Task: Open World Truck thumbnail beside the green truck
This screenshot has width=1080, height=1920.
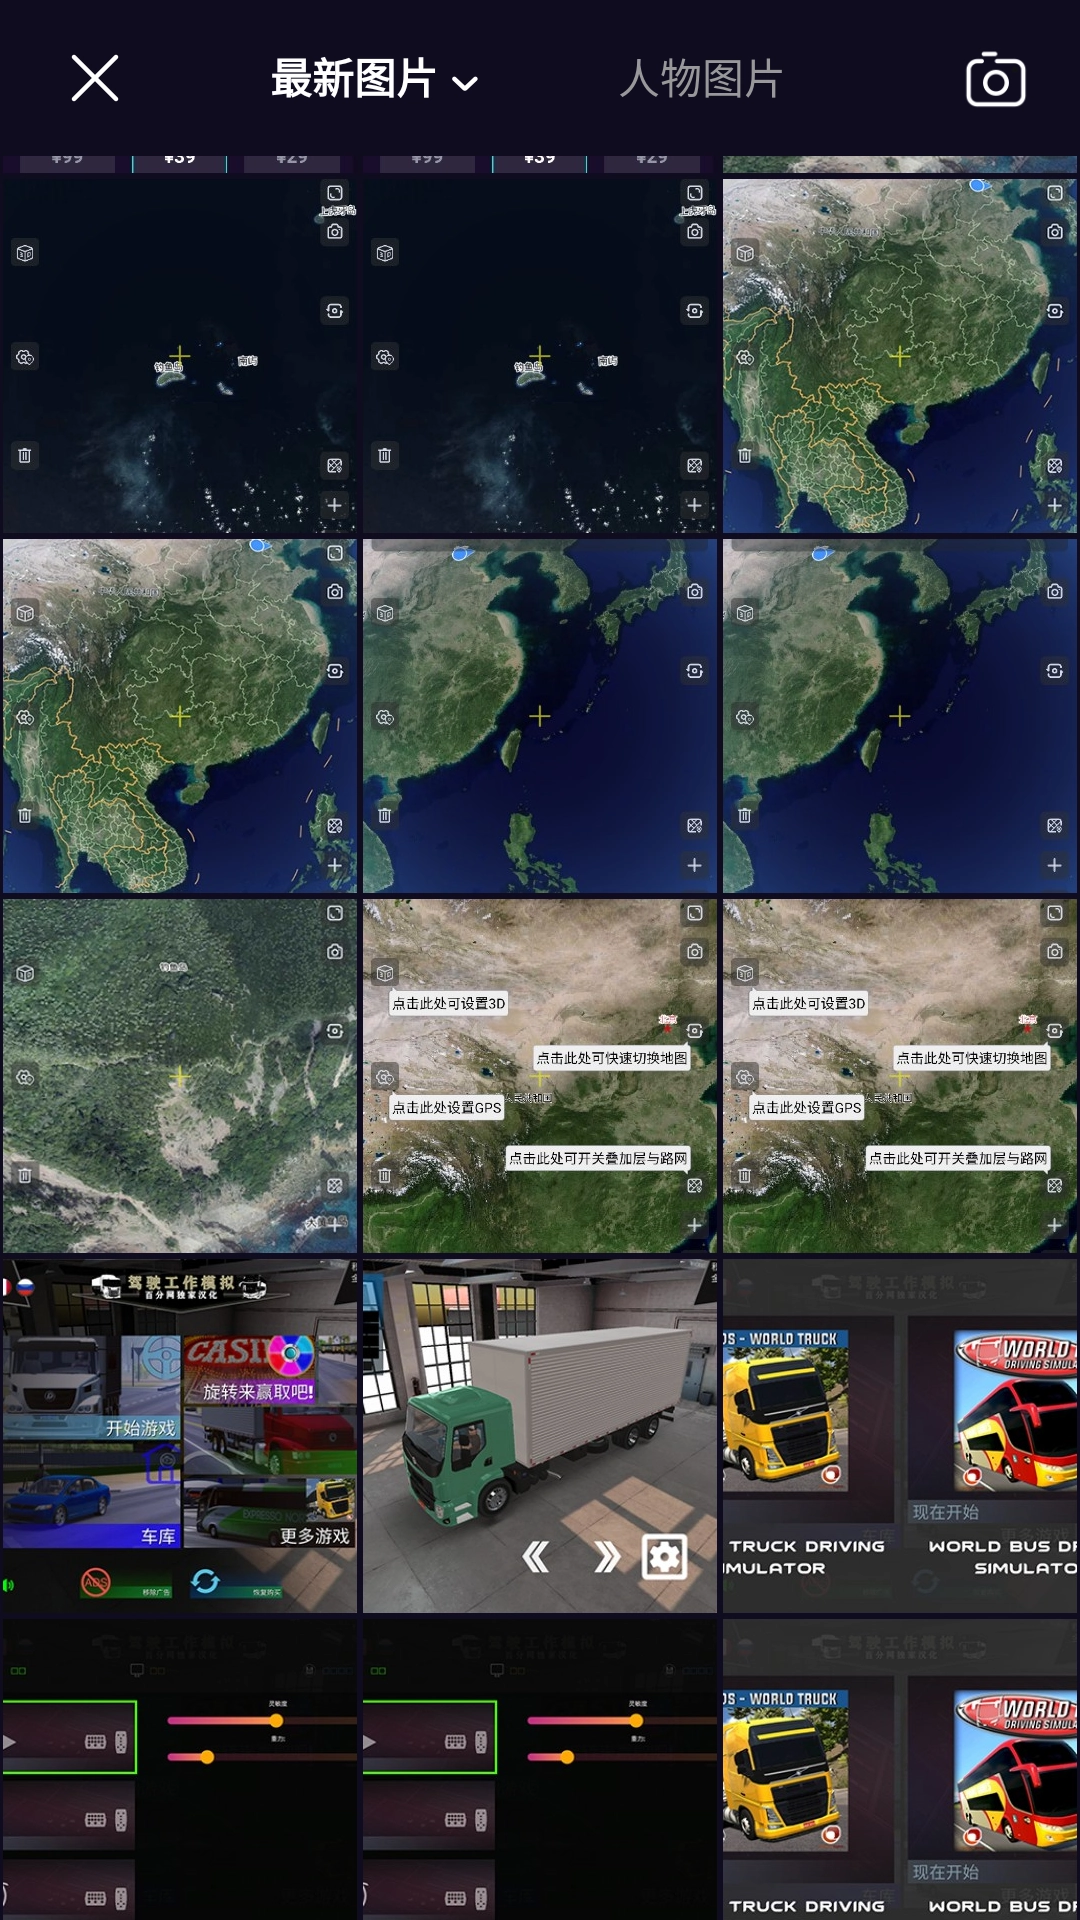Action: pos(899,1435)
